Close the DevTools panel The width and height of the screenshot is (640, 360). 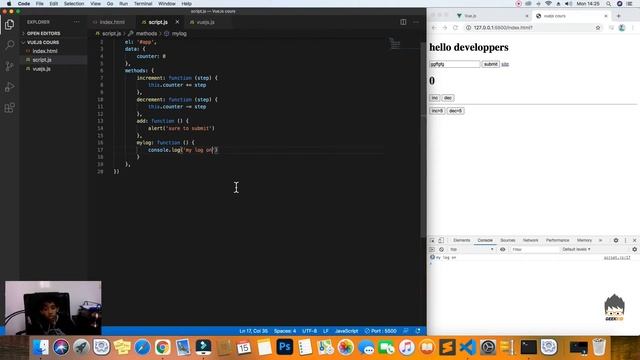point(634,240)
